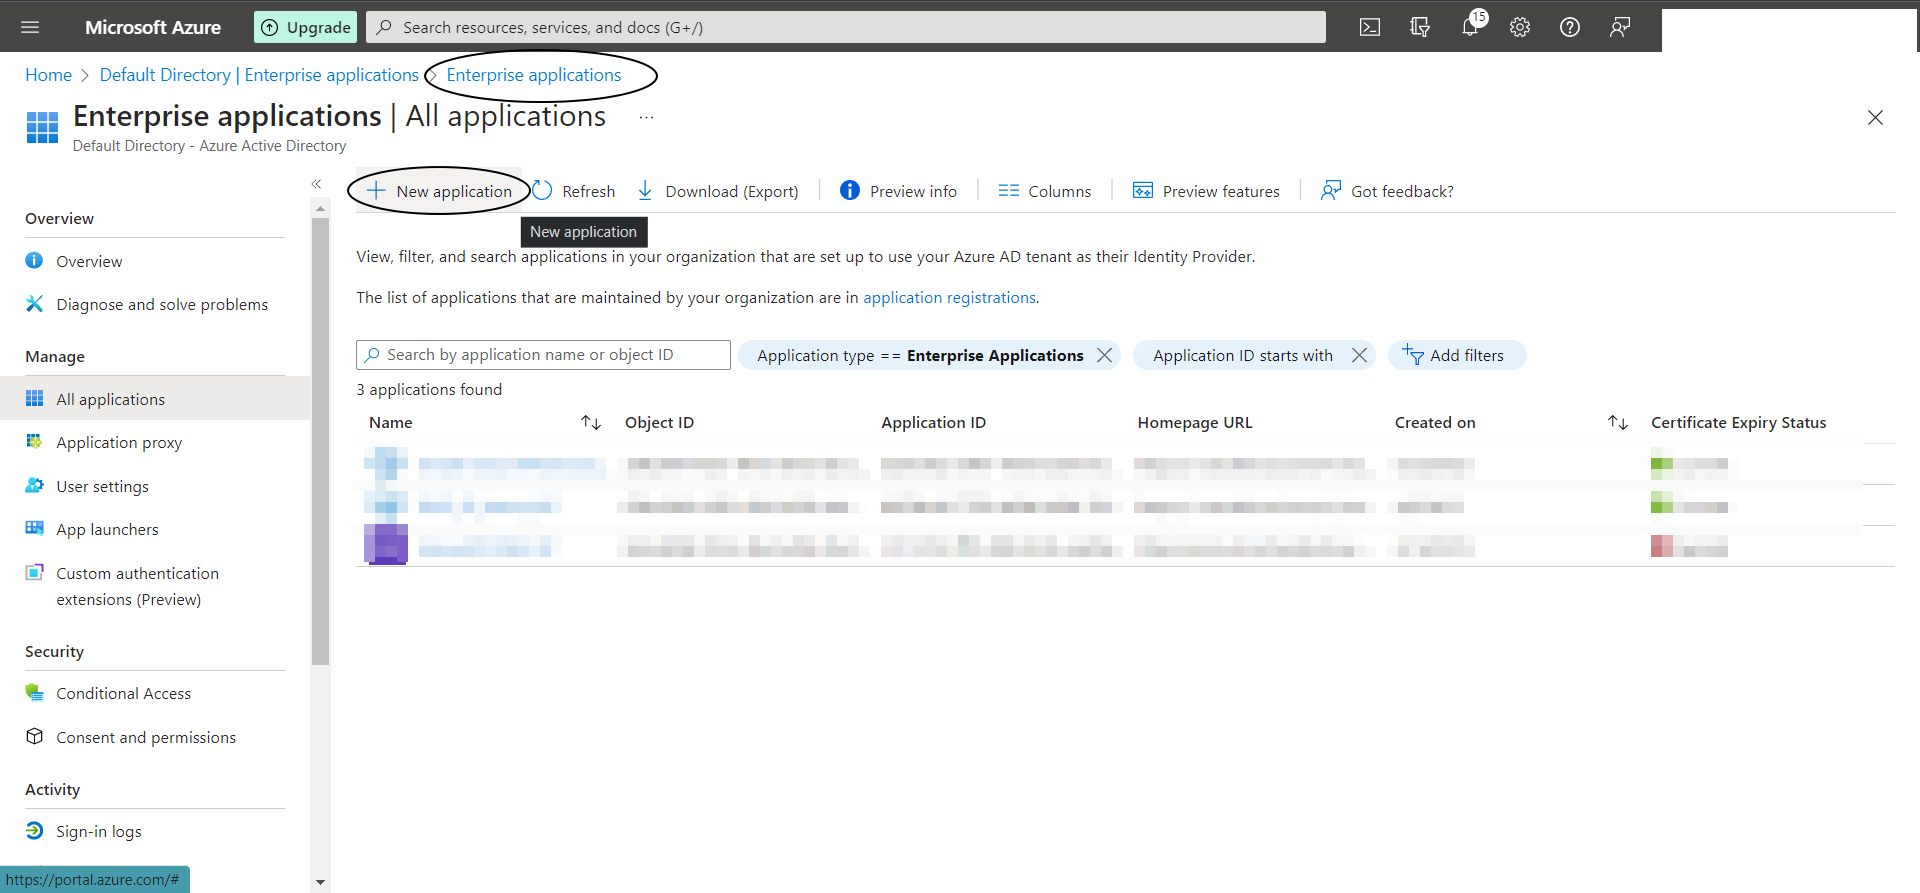
Task: Click the Application ID column header
Action: tap(933, 423)
